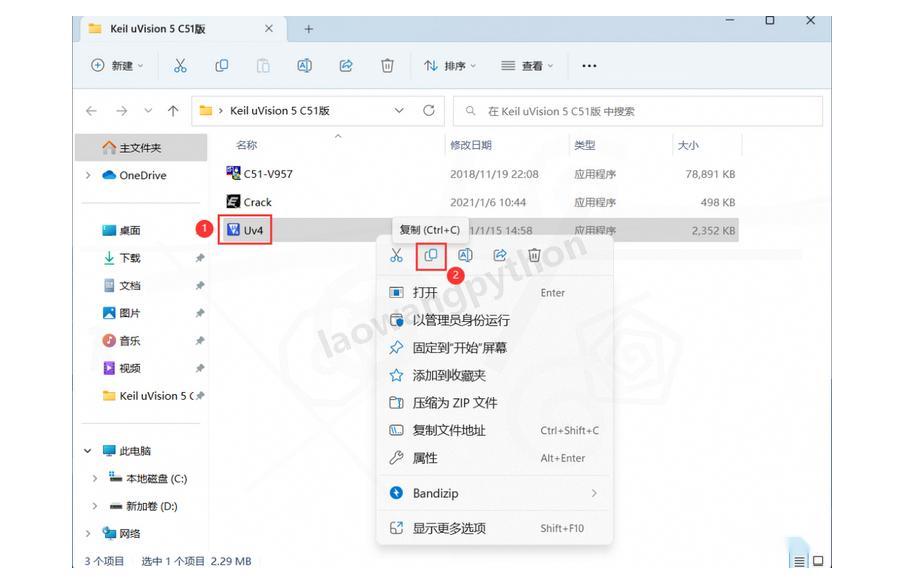Viewport: 905px width, 585px height.
Task: Choose 压缩为 ZIP 文件 menu entry
Action: click(x=494, y=403)
